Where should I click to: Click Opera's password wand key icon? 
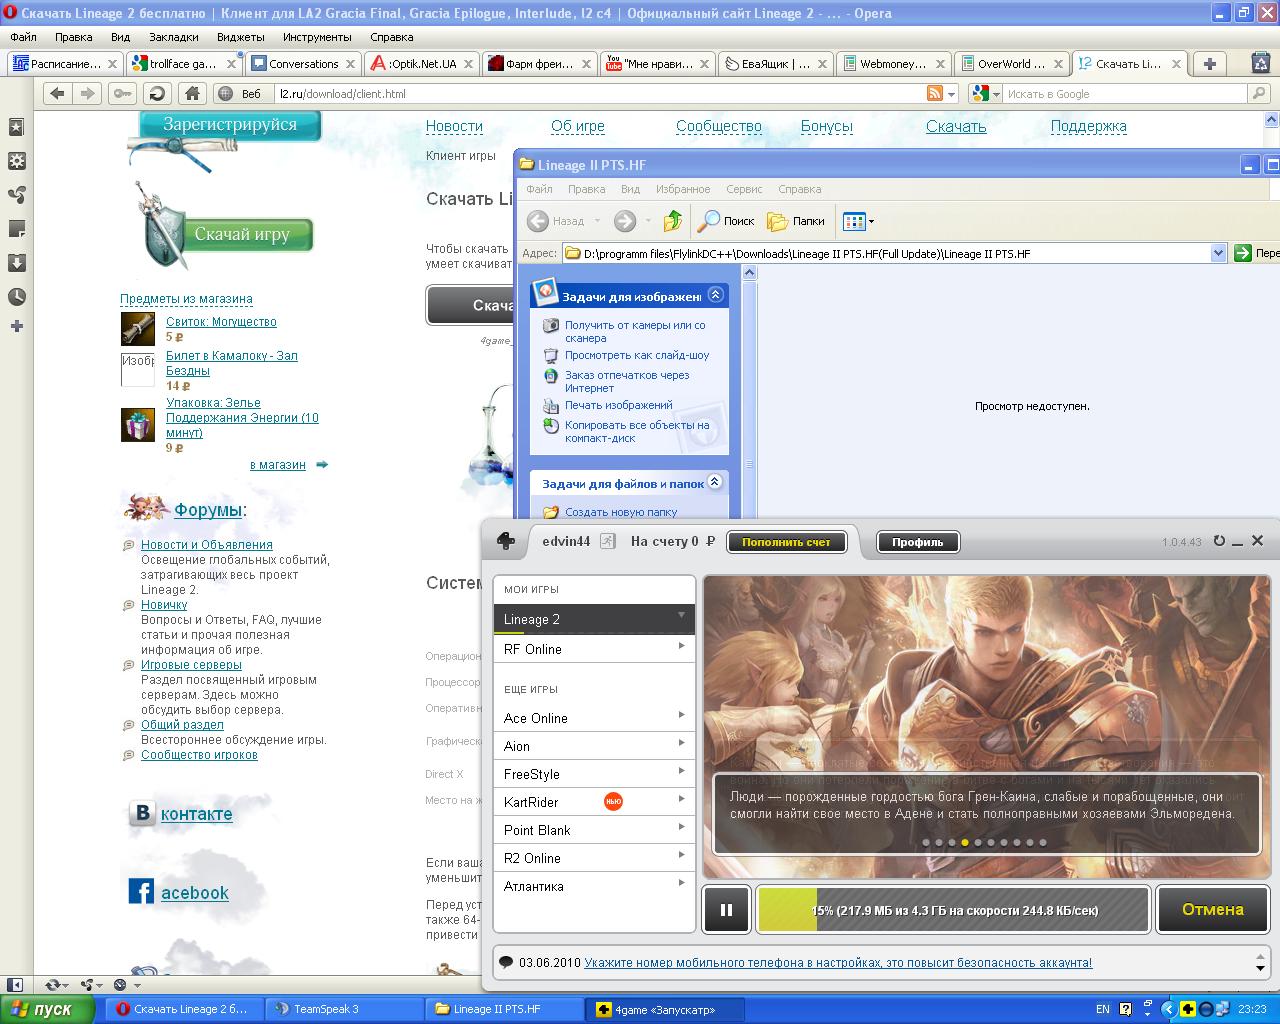pyautogui.click(x=122, y=93)
